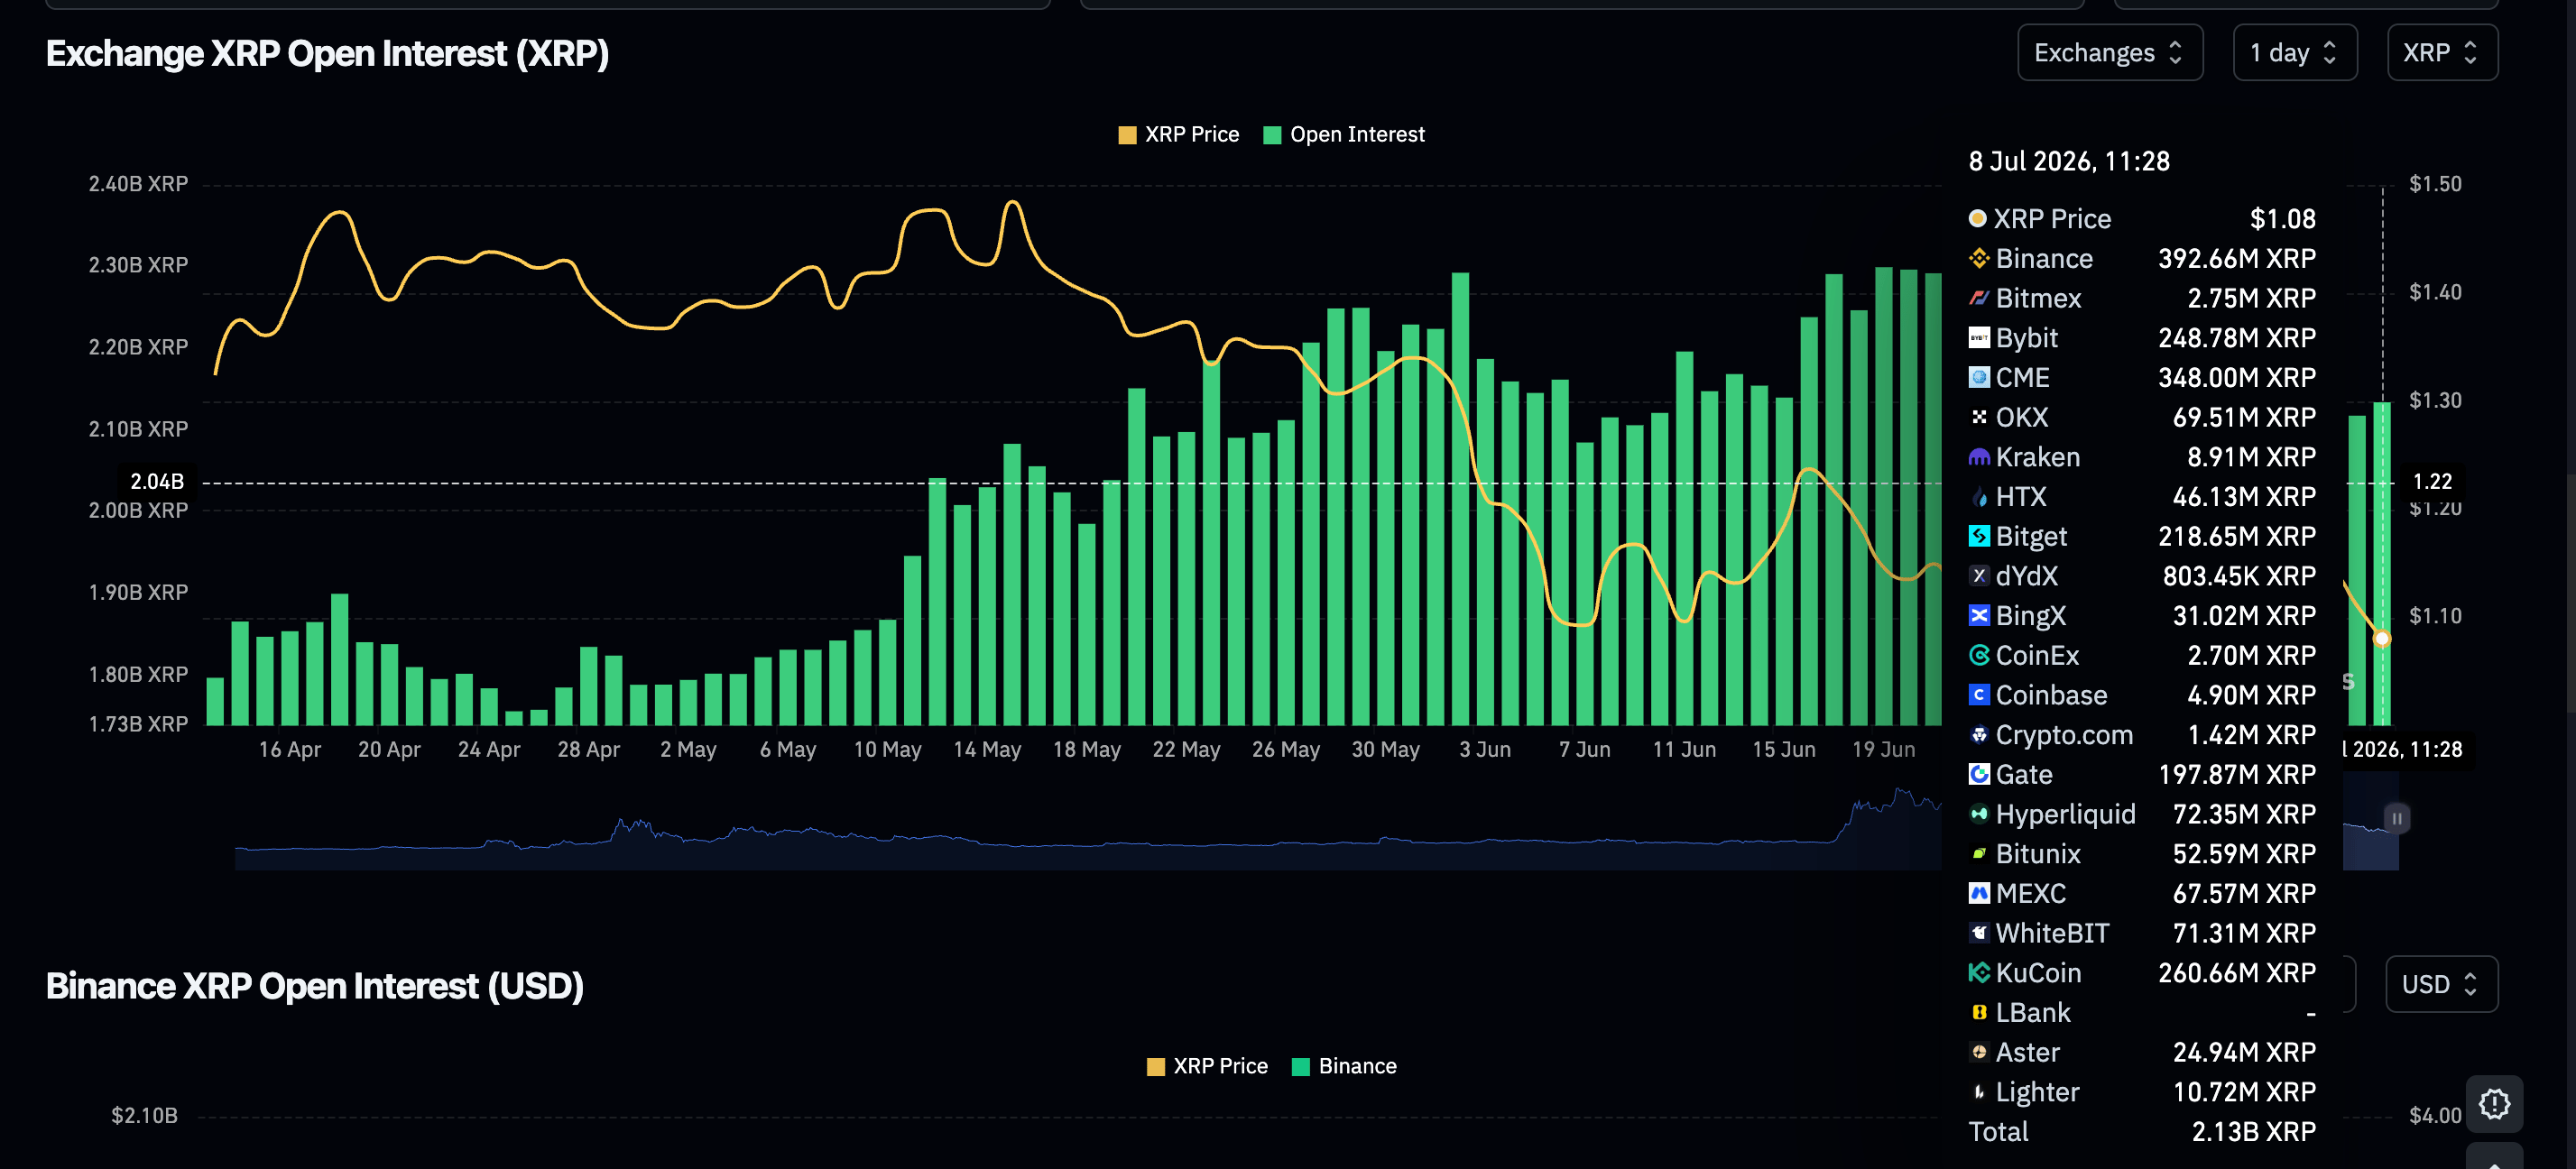The height and width of the screenshot is (1169, 2576).
Task: Click the 8 Jul 2026, 11:28 tooltip date
Action: coord(2069,162)
